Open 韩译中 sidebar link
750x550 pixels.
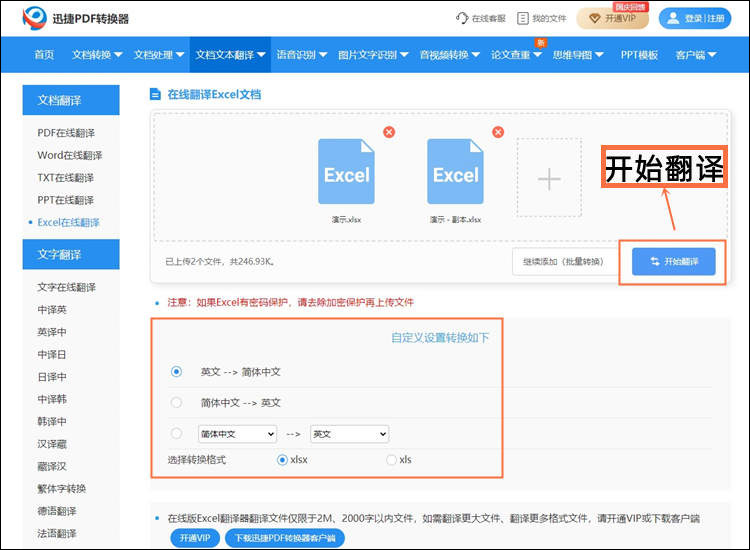click(x=52, y=421)
